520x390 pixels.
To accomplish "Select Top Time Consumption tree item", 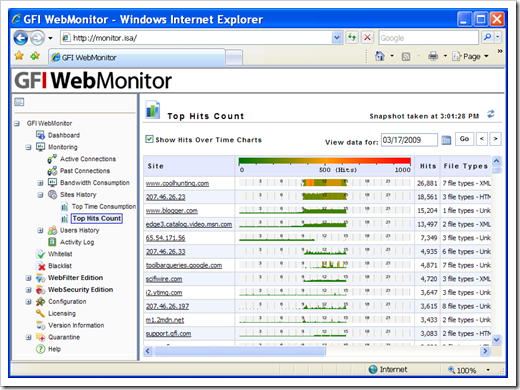I will click(x=104, y=207).
